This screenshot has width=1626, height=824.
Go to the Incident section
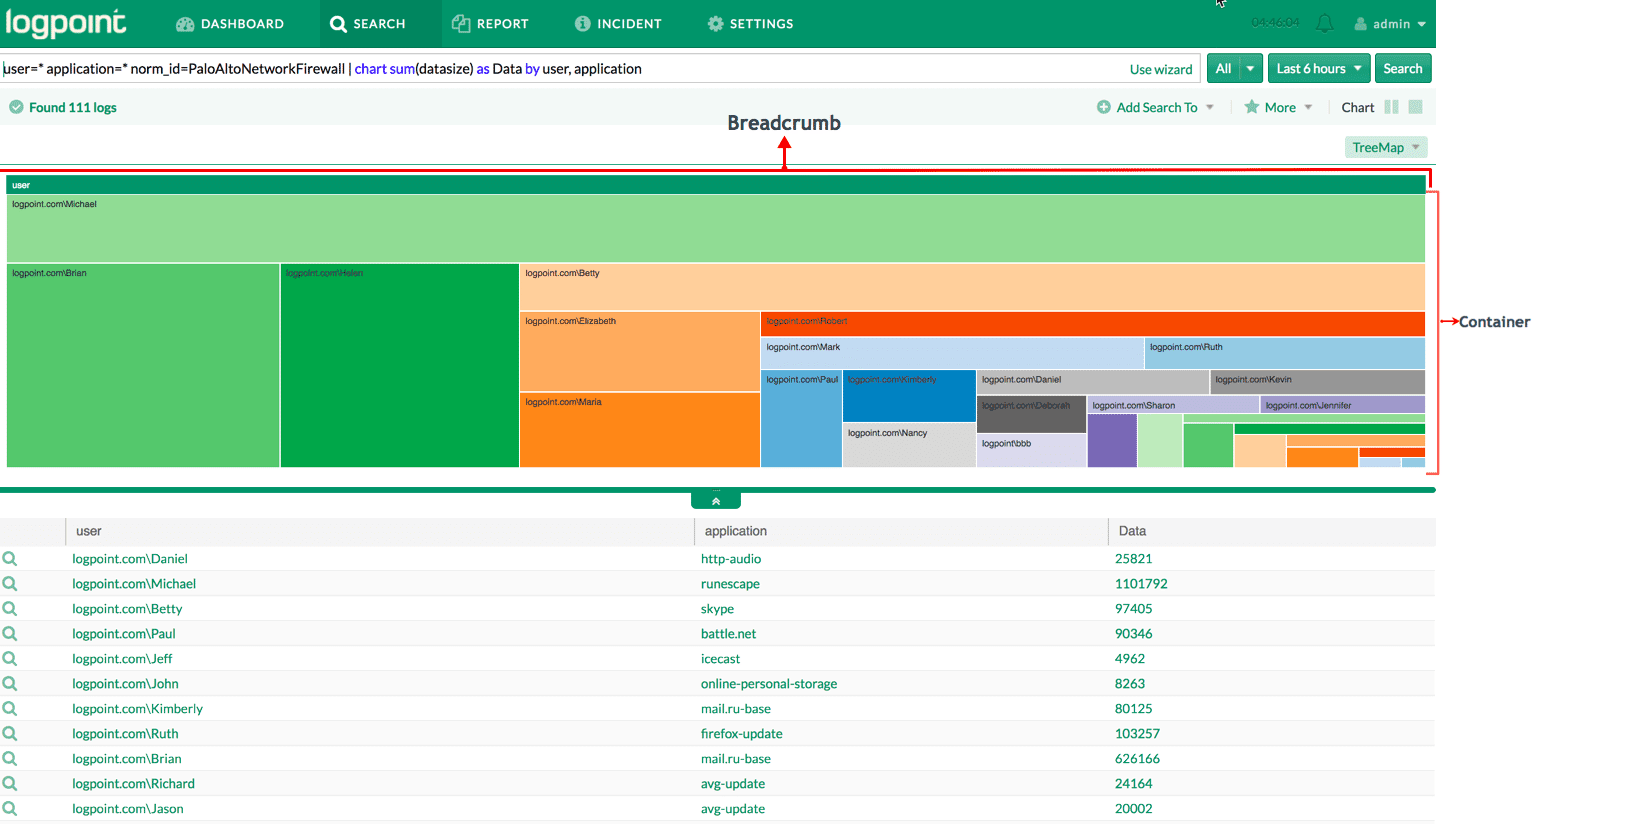pyautogui.click(x=618, y=23)
